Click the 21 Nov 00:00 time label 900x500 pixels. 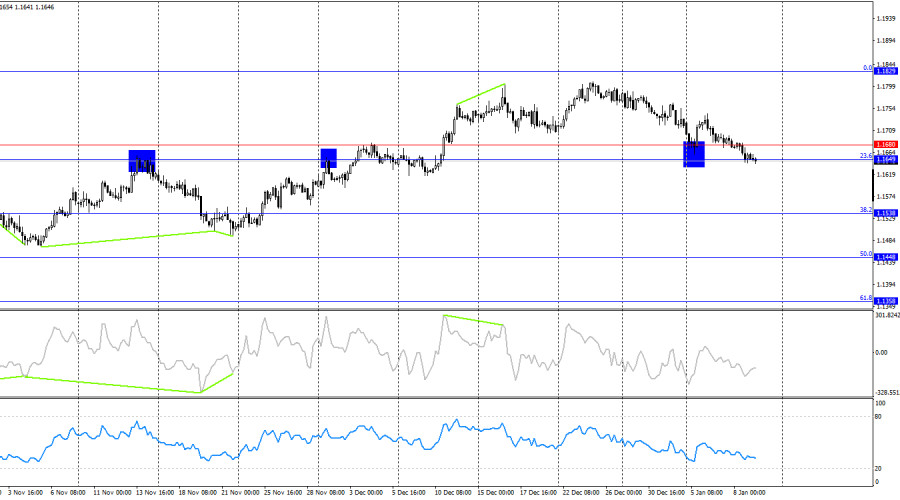(x=240, y=493)
